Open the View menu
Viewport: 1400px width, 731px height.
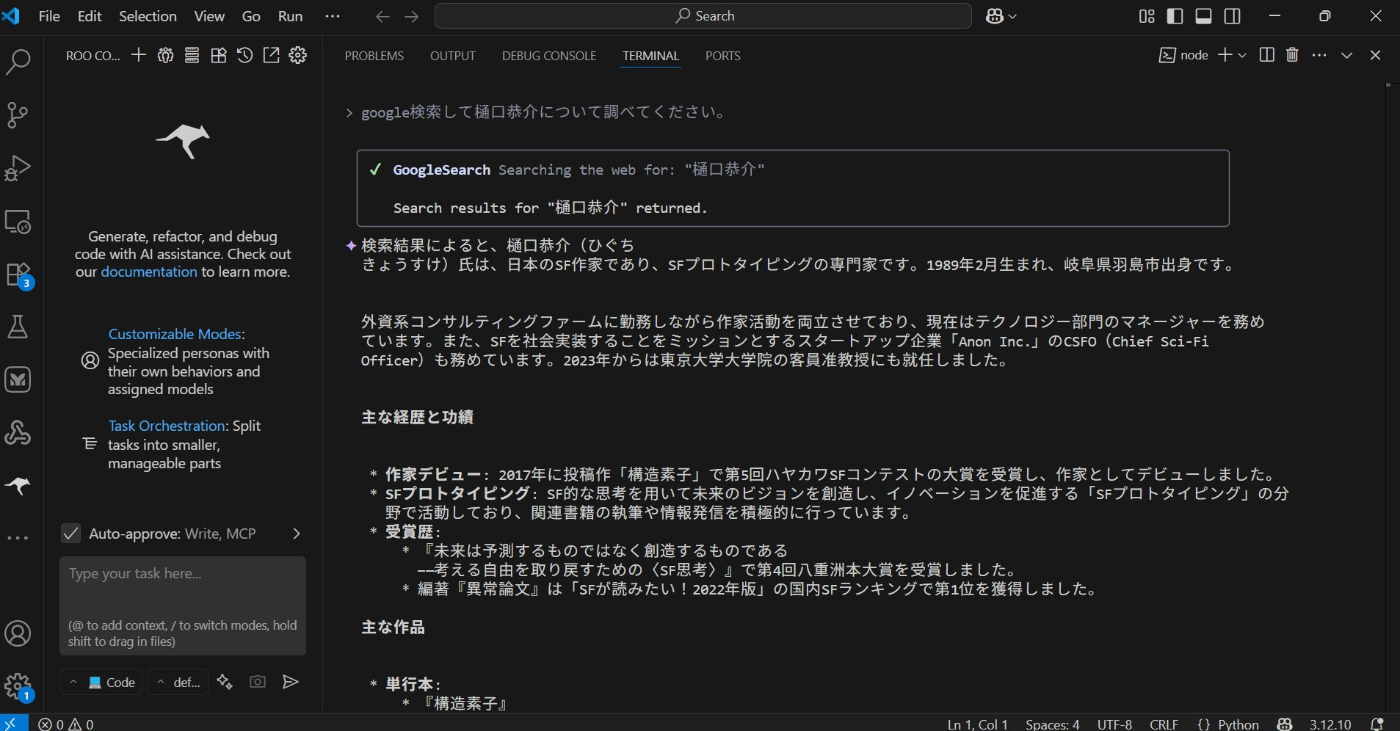click(x=209, y=16)
